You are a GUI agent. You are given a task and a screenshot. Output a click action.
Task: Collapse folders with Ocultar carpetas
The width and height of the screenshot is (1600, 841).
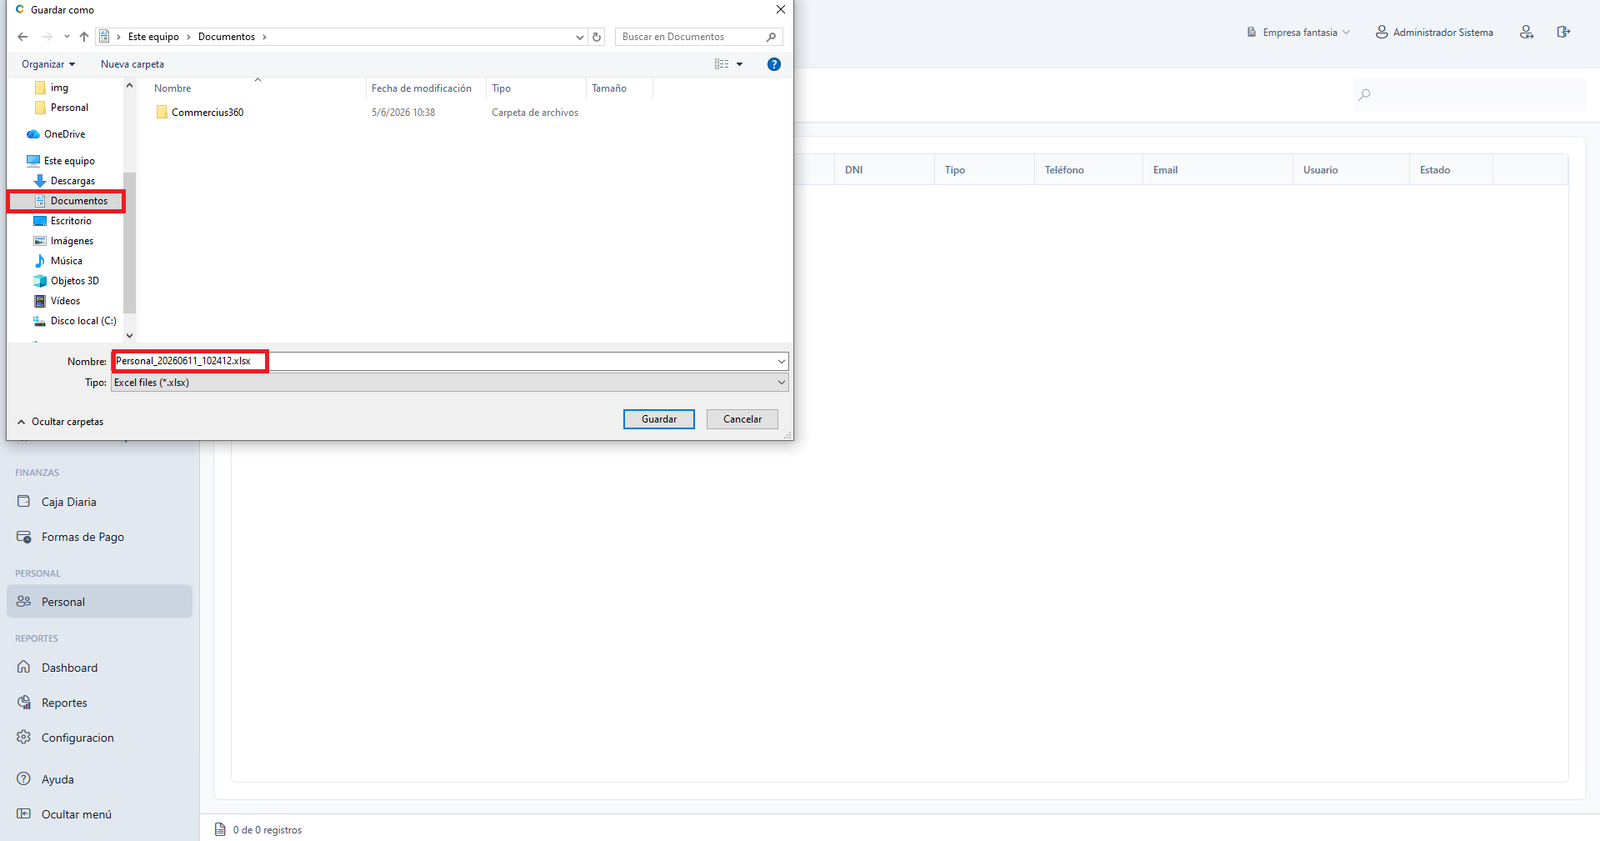coord(60,422)
